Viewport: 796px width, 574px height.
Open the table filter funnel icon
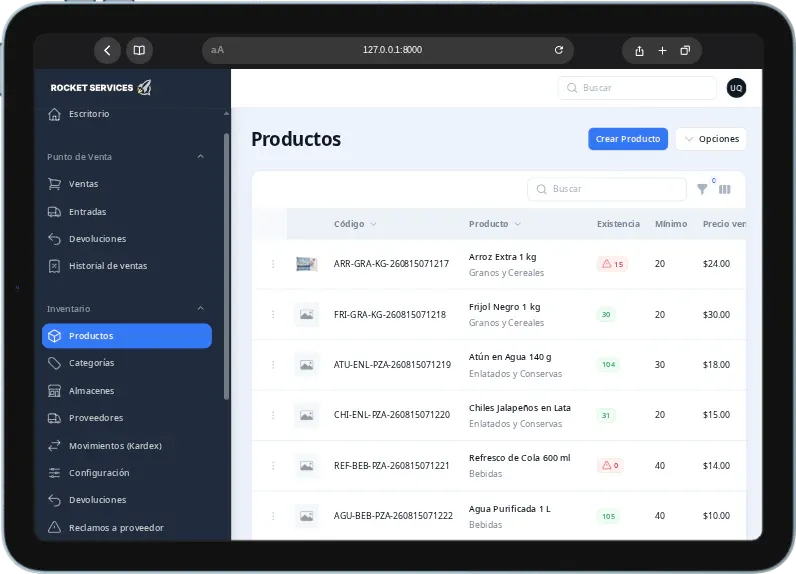[x=702, y=189]
